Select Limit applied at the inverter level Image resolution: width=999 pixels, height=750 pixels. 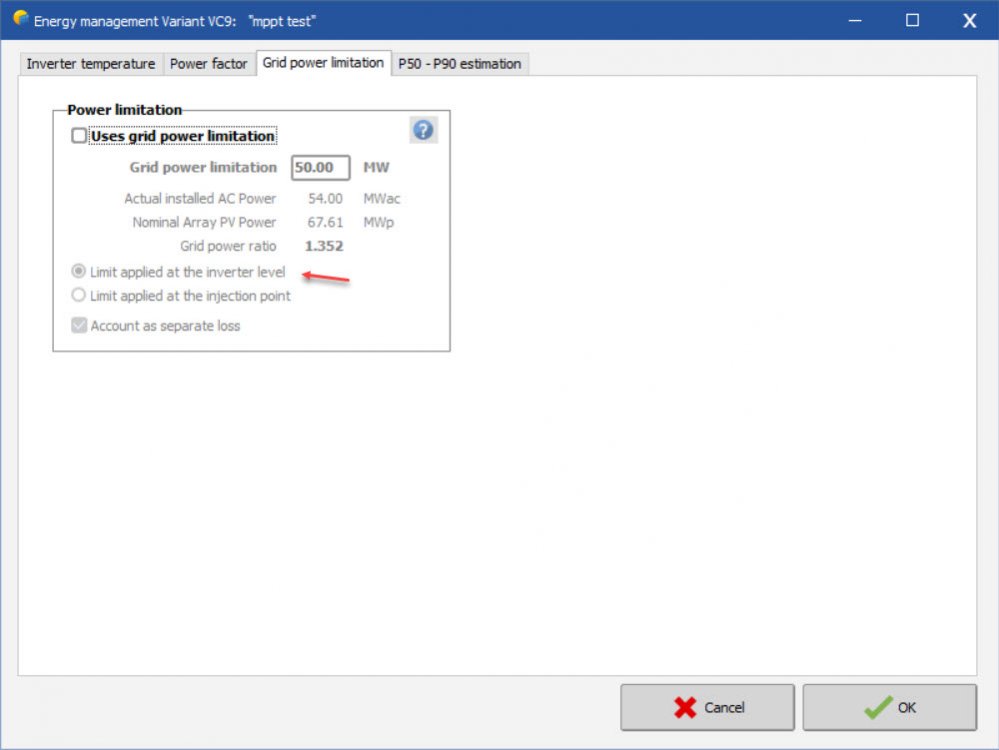(79, 272)
